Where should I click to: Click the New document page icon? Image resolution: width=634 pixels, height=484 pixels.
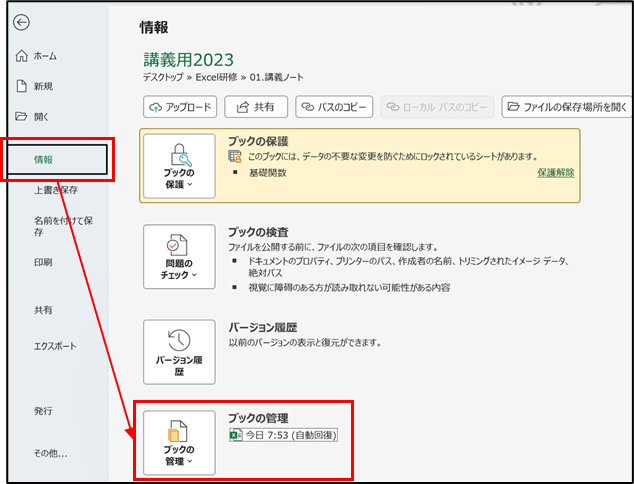click(x=21, y=86)
